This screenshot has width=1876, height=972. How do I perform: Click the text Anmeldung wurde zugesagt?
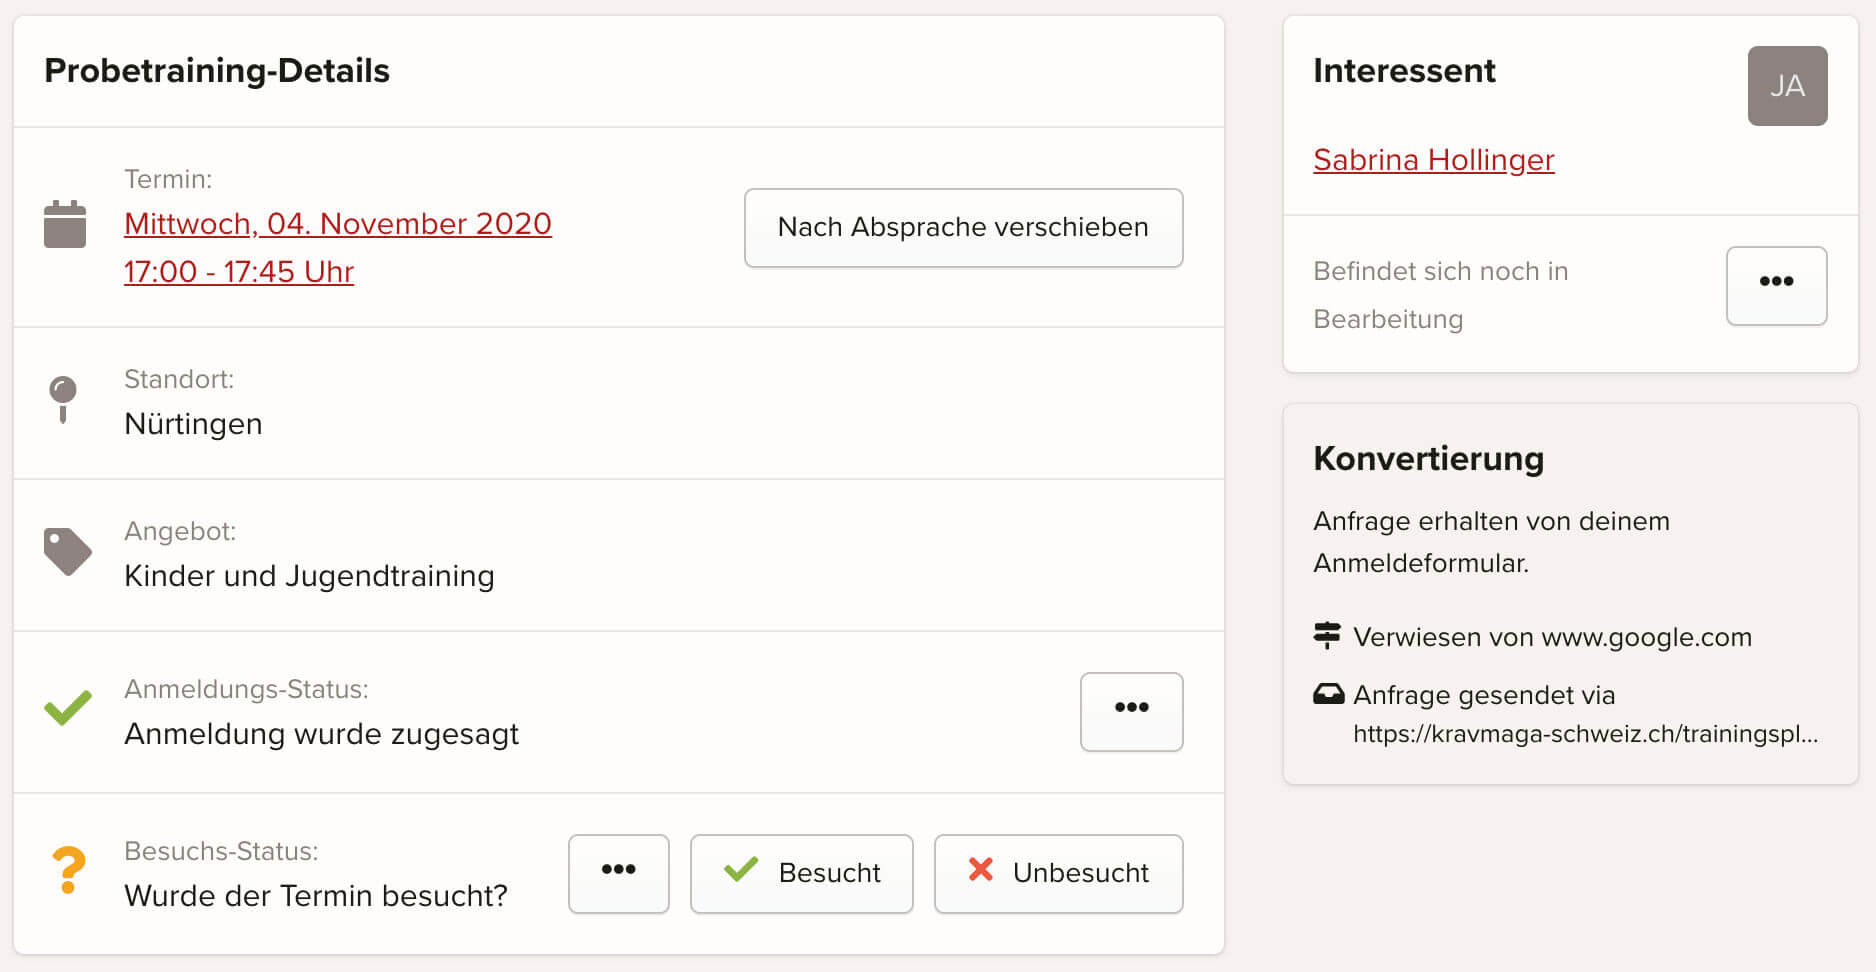pyautogui.click(x=321, y=734)
